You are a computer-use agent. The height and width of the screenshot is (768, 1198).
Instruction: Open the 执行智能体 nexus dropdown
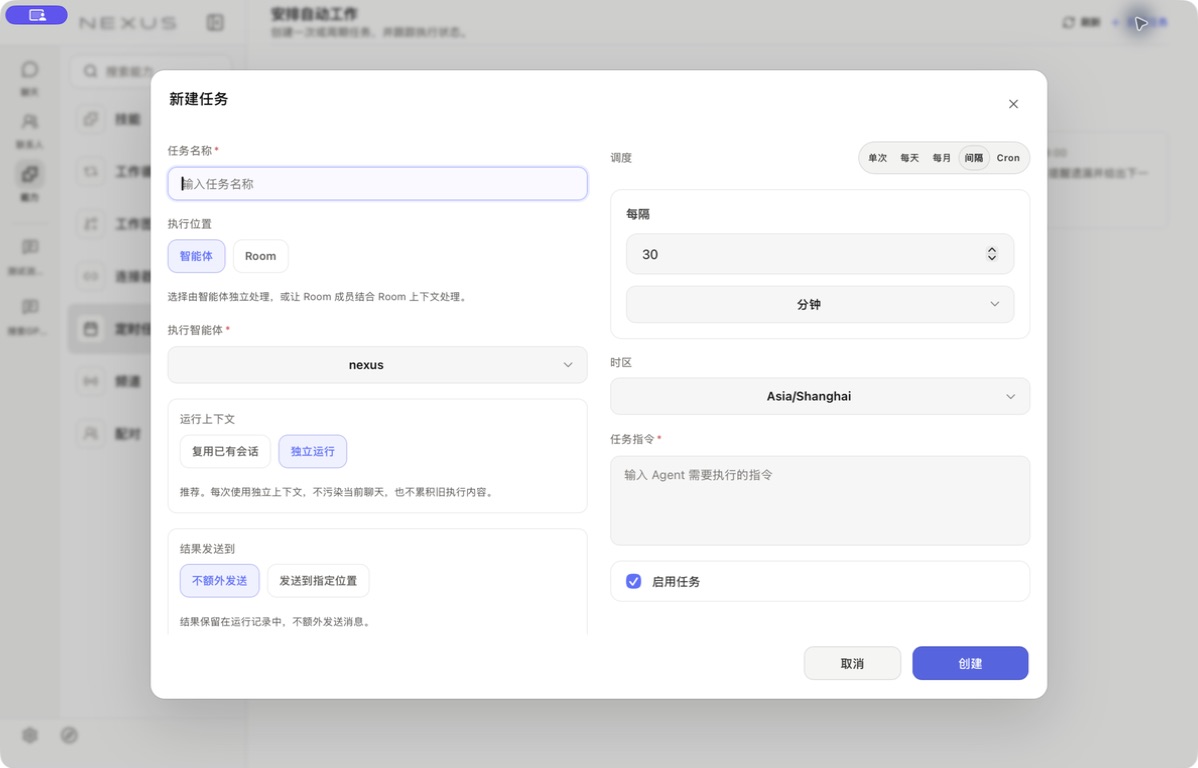click(377, 365)
